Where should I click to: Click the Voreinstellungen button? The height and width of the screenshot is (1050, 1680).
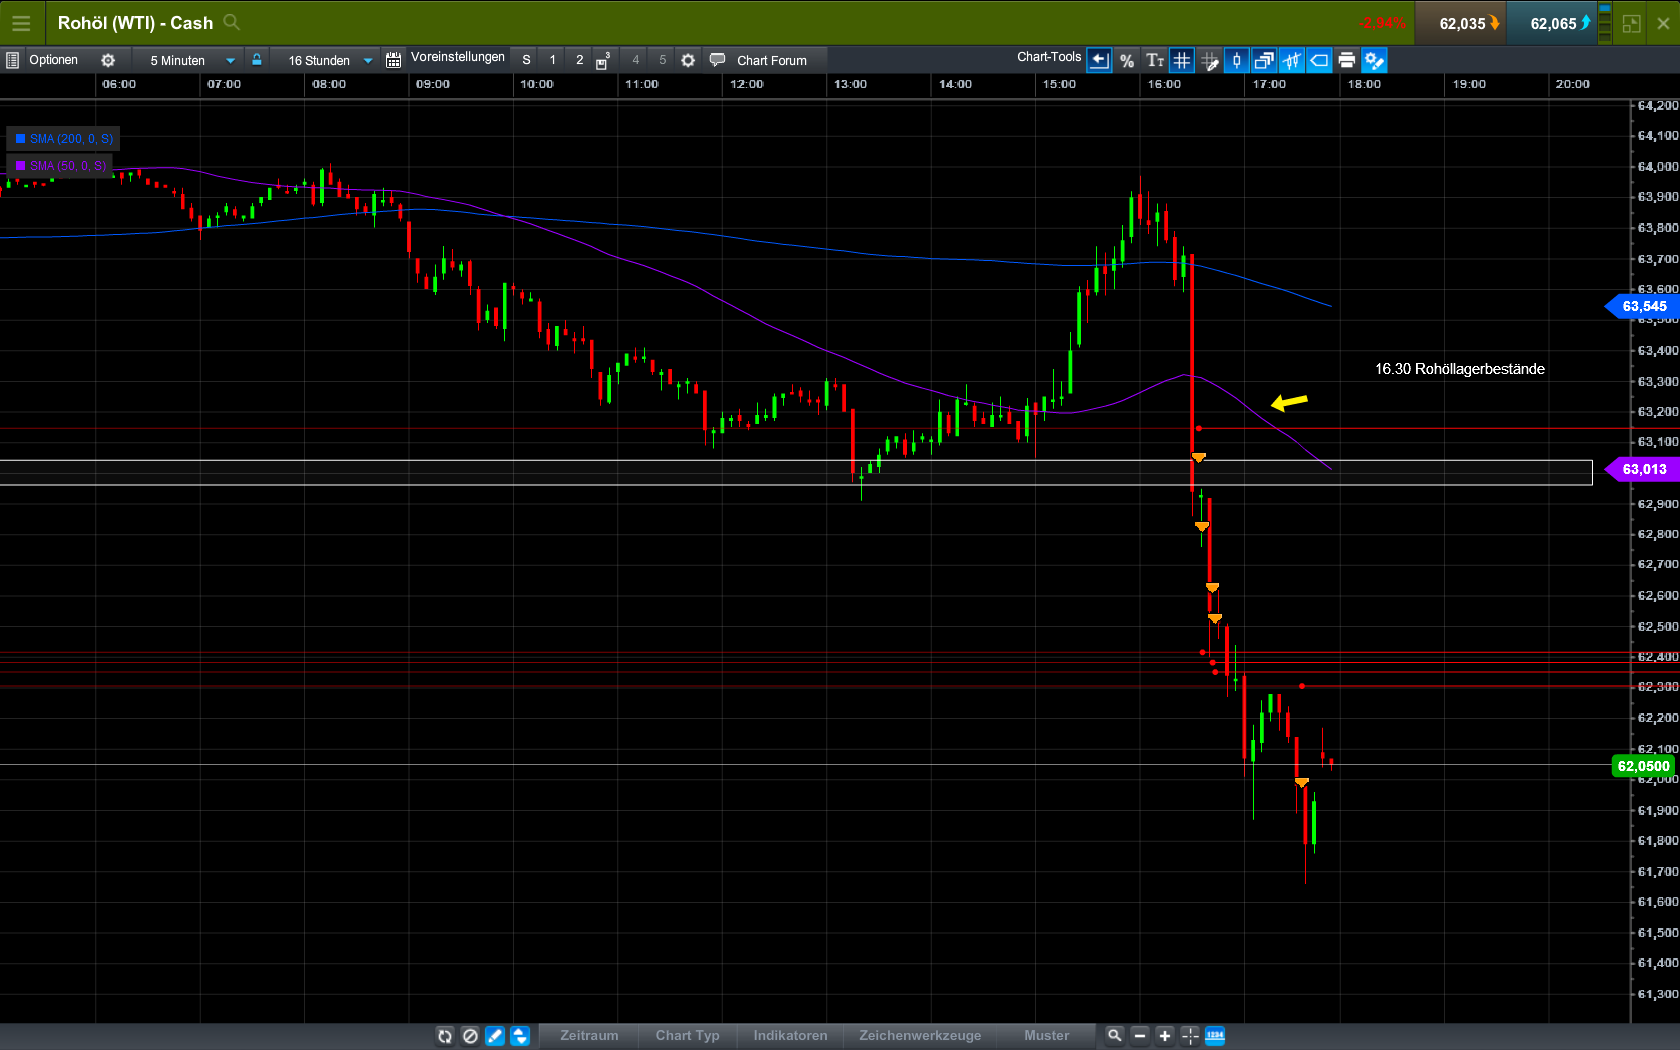(457, 57)
